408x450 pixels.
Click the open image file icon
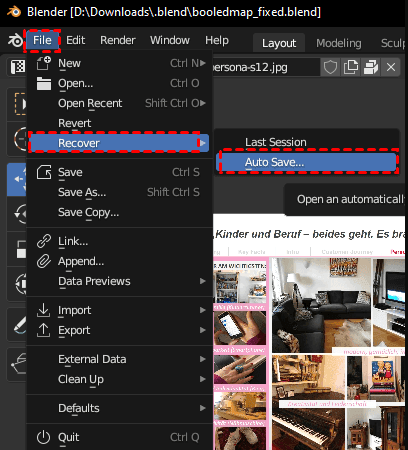point(371,67)
